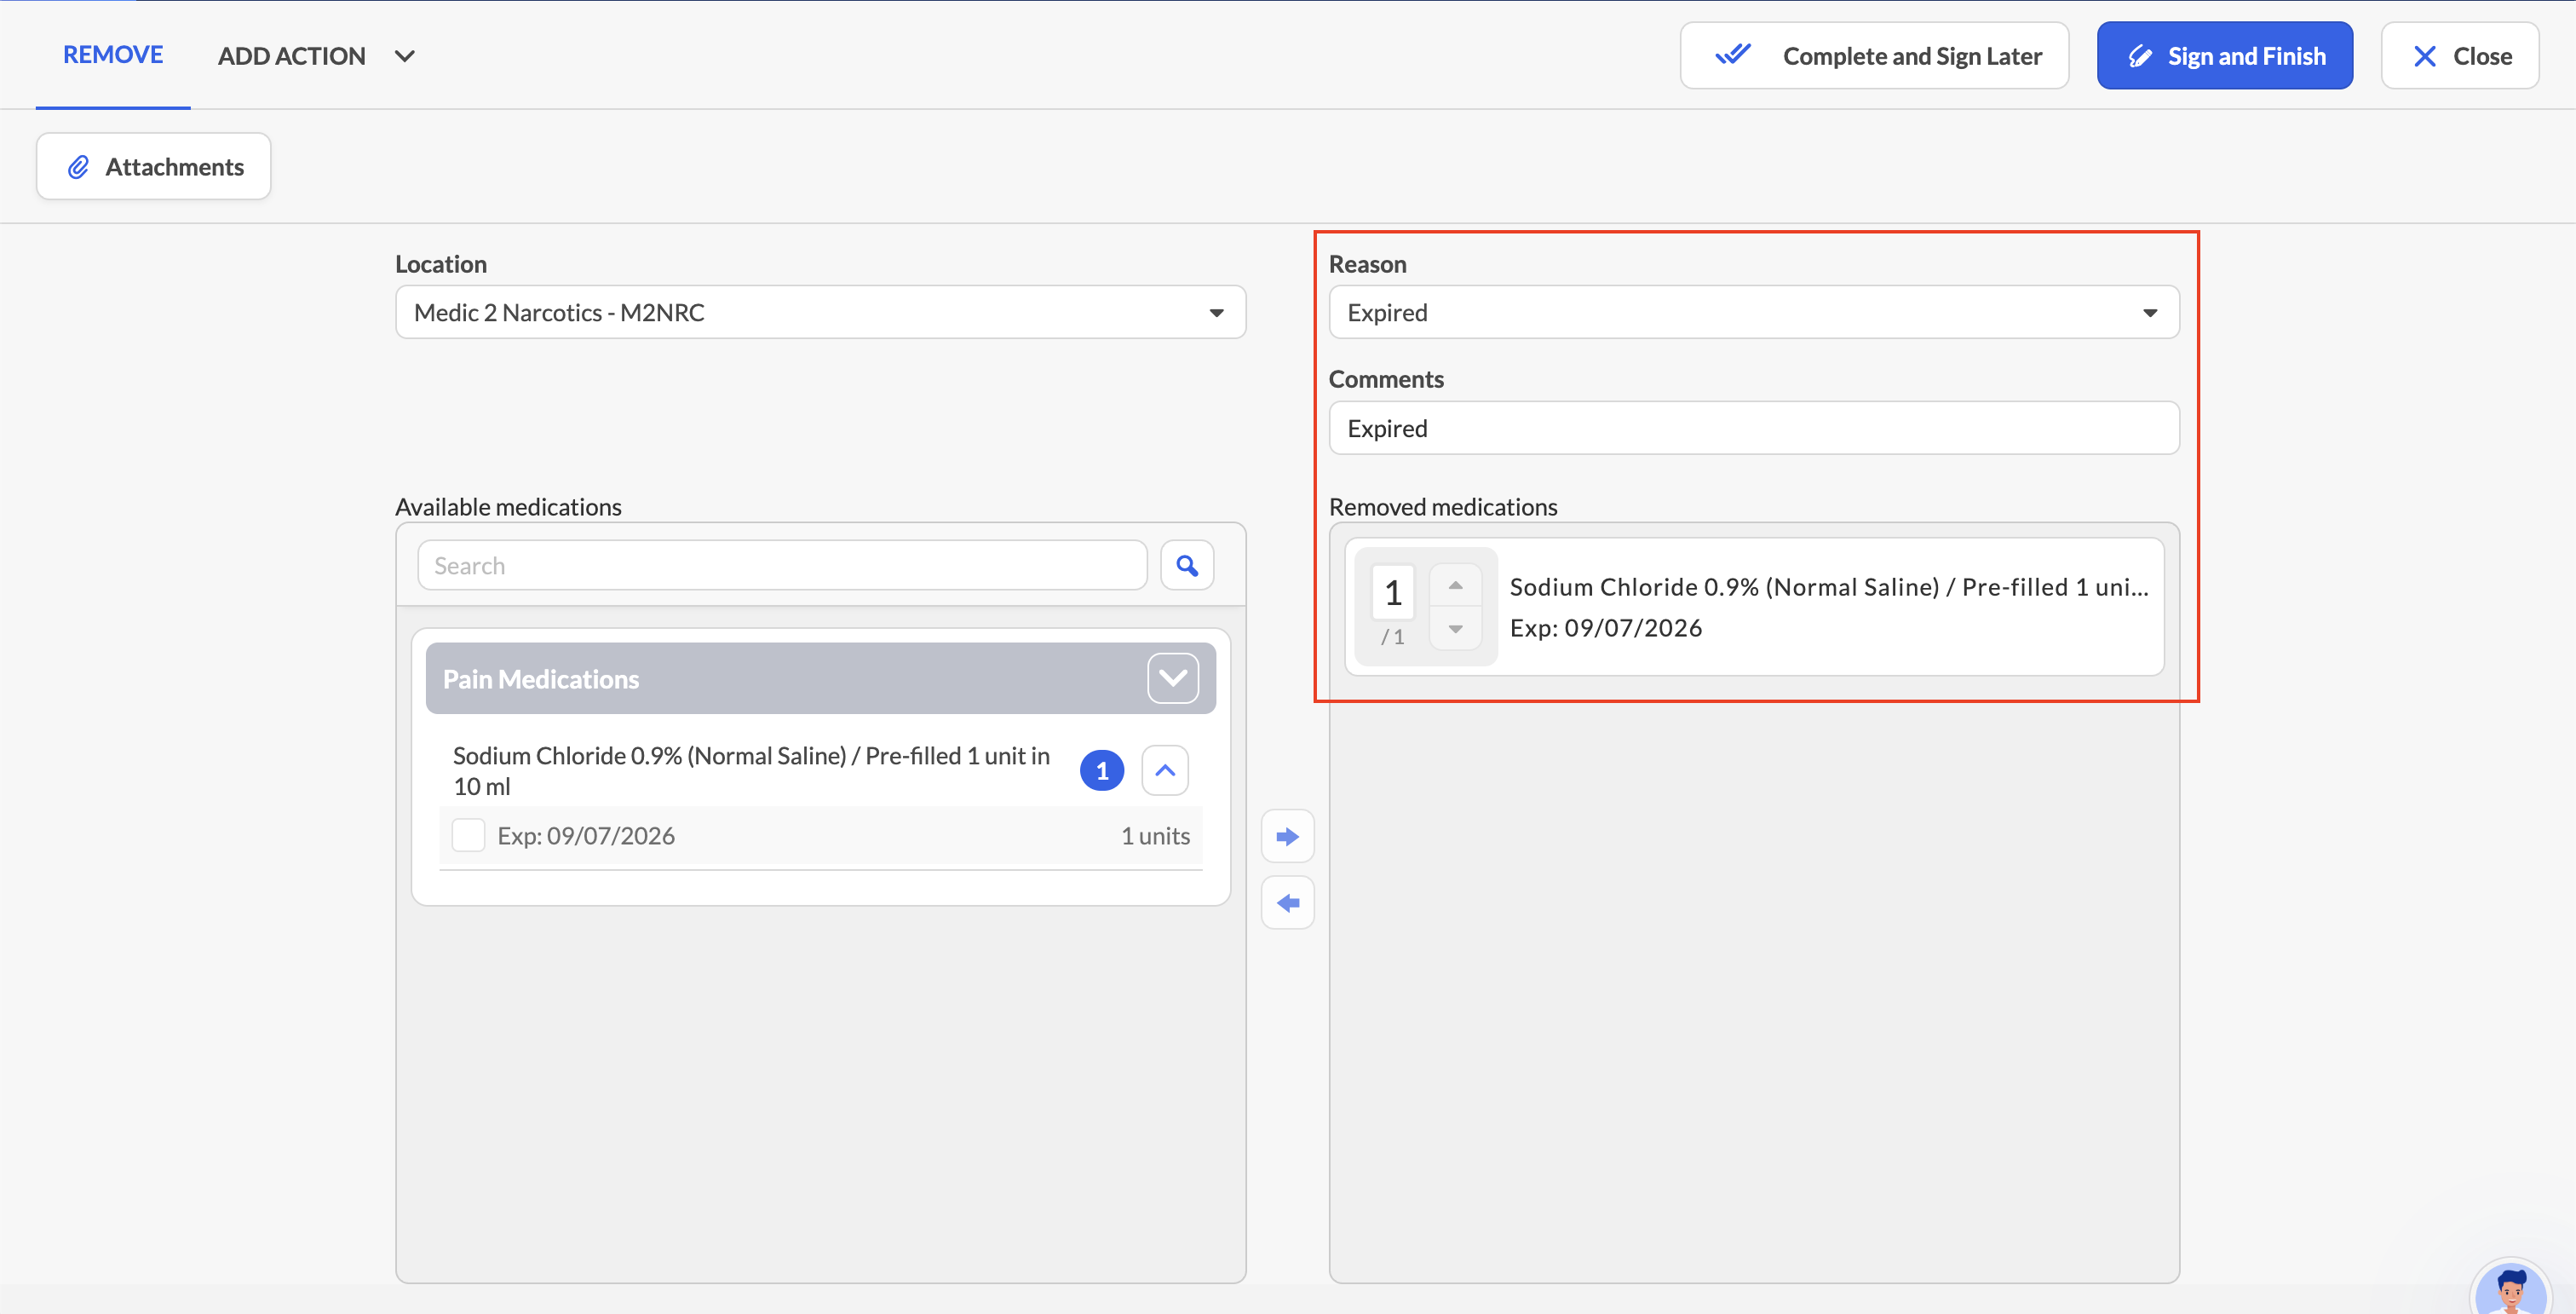Close the removal form
Viewport: 2576px width, 1314px height.
click(x=2460, y=56)
